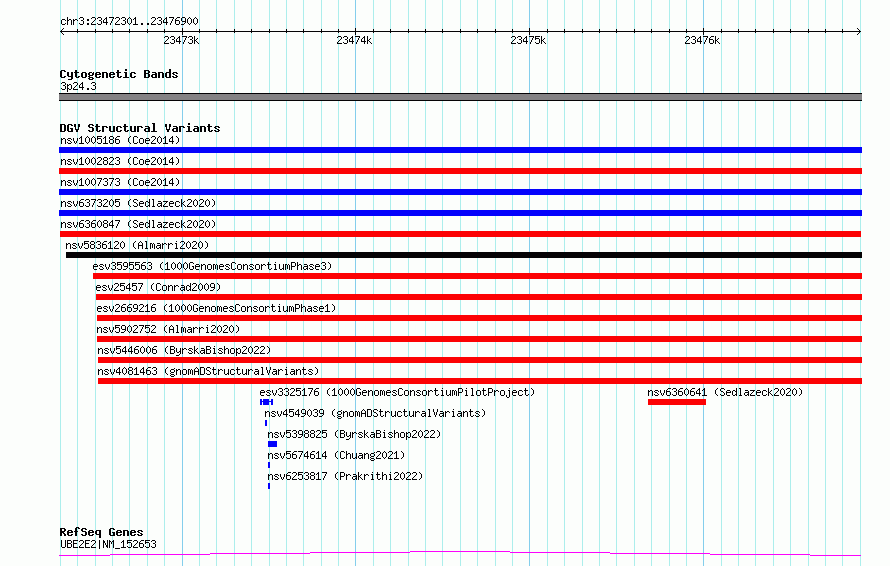Open the nsv5902752 (Almarri2020) label
The height and width of the screenshot is (566, 890).
click(168, 329)
